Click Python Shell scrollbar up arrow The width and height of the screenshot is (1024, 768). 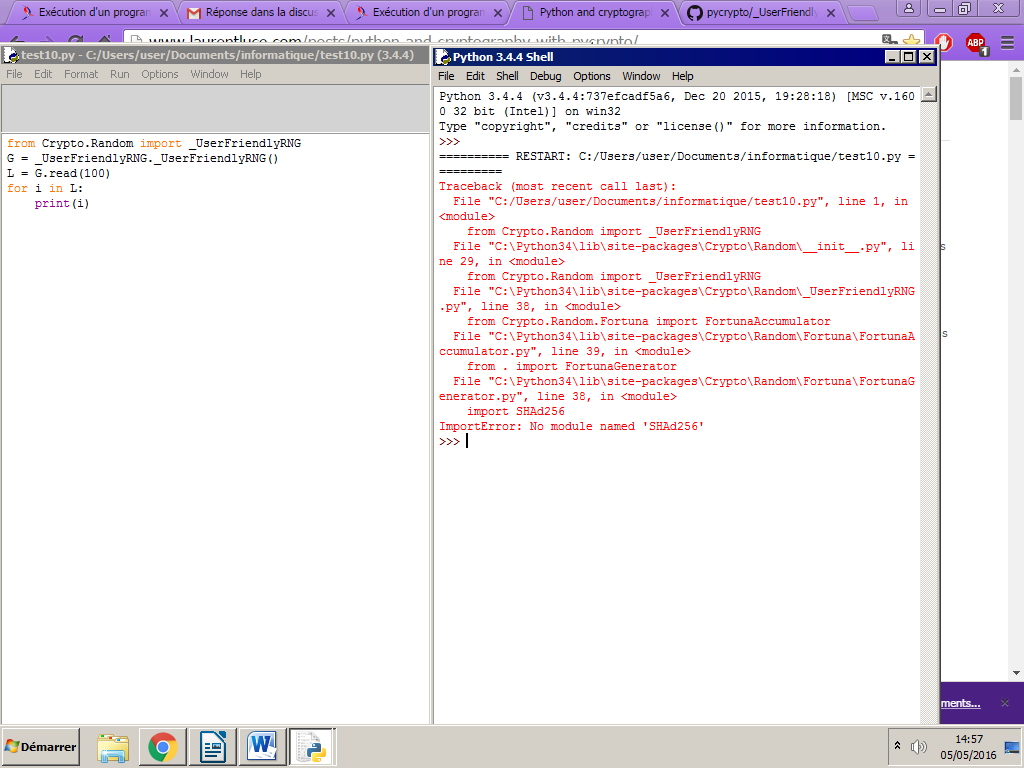(929, 95)
